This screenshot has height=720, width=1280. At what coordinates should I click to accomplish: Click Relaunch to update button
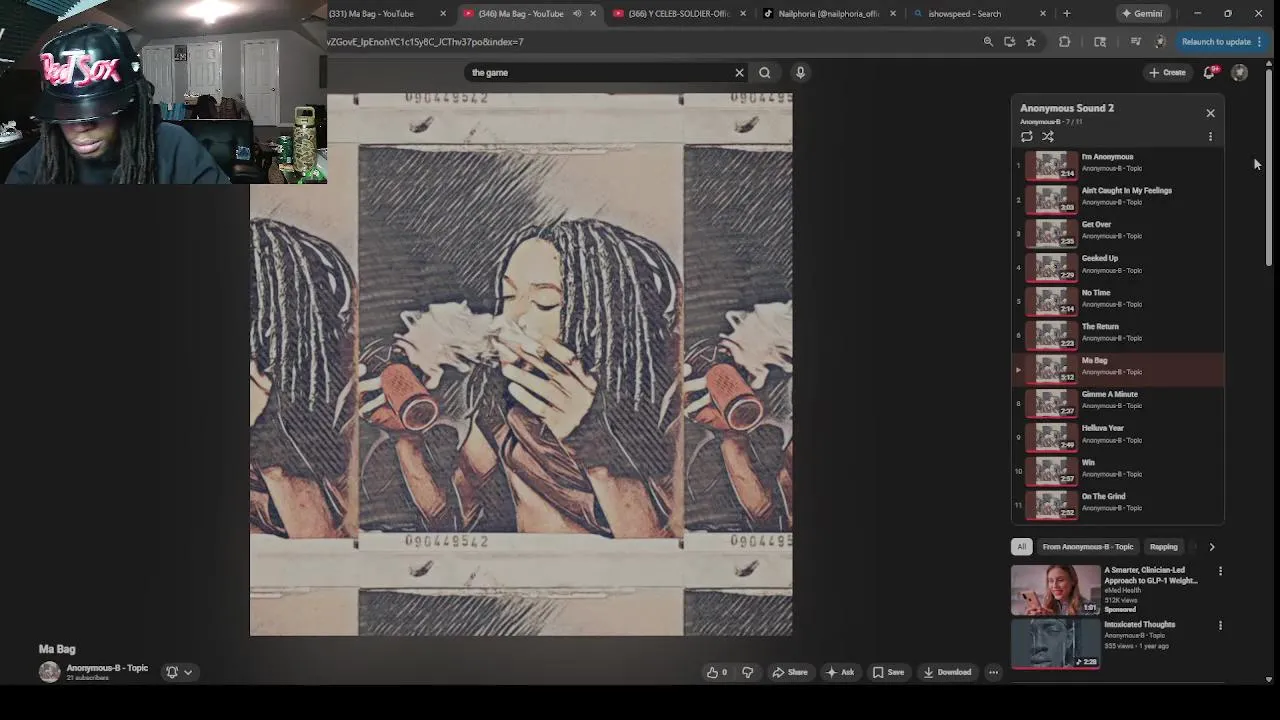pos(1222,42)
